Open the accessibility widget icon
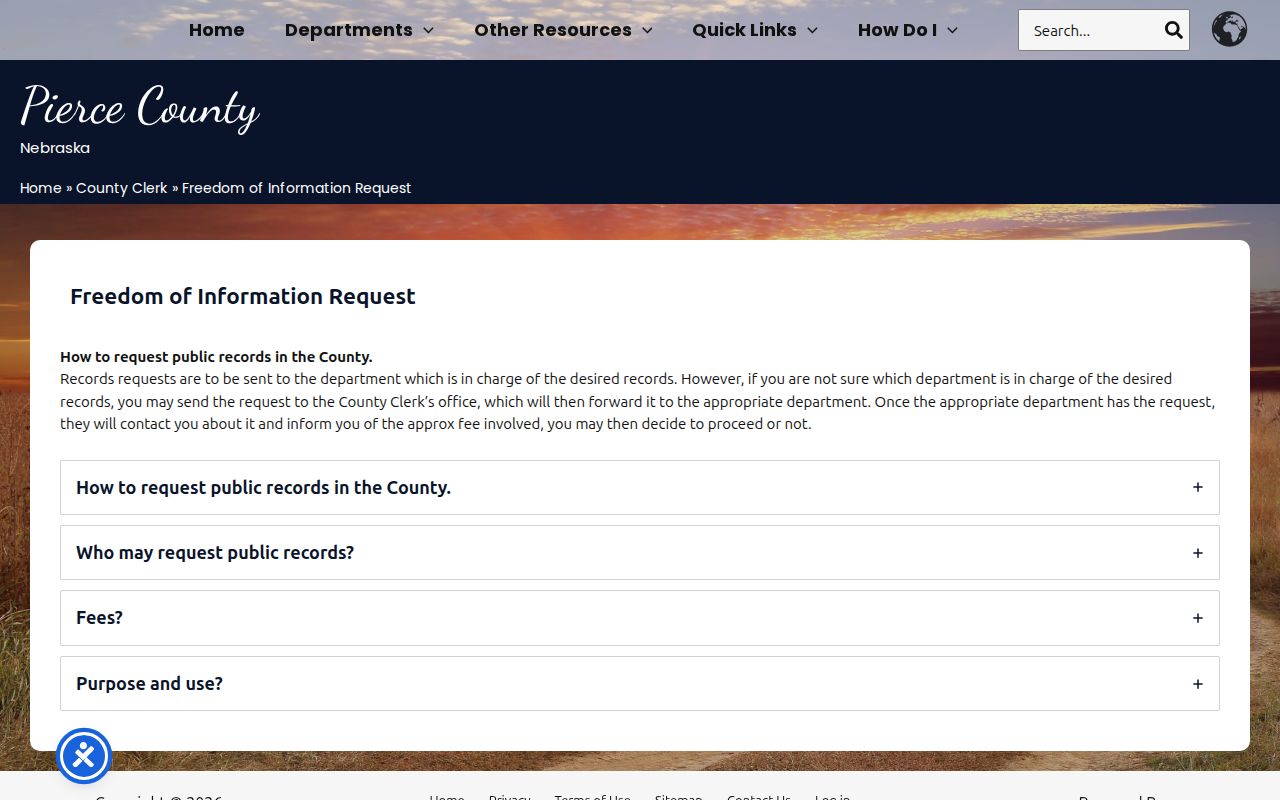 (x=84, y=756)
